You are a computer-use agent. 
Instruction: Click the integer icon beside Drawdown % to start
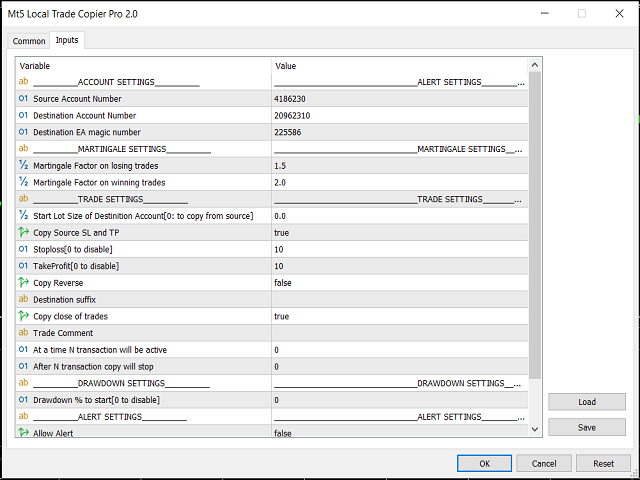pos(23,400)
